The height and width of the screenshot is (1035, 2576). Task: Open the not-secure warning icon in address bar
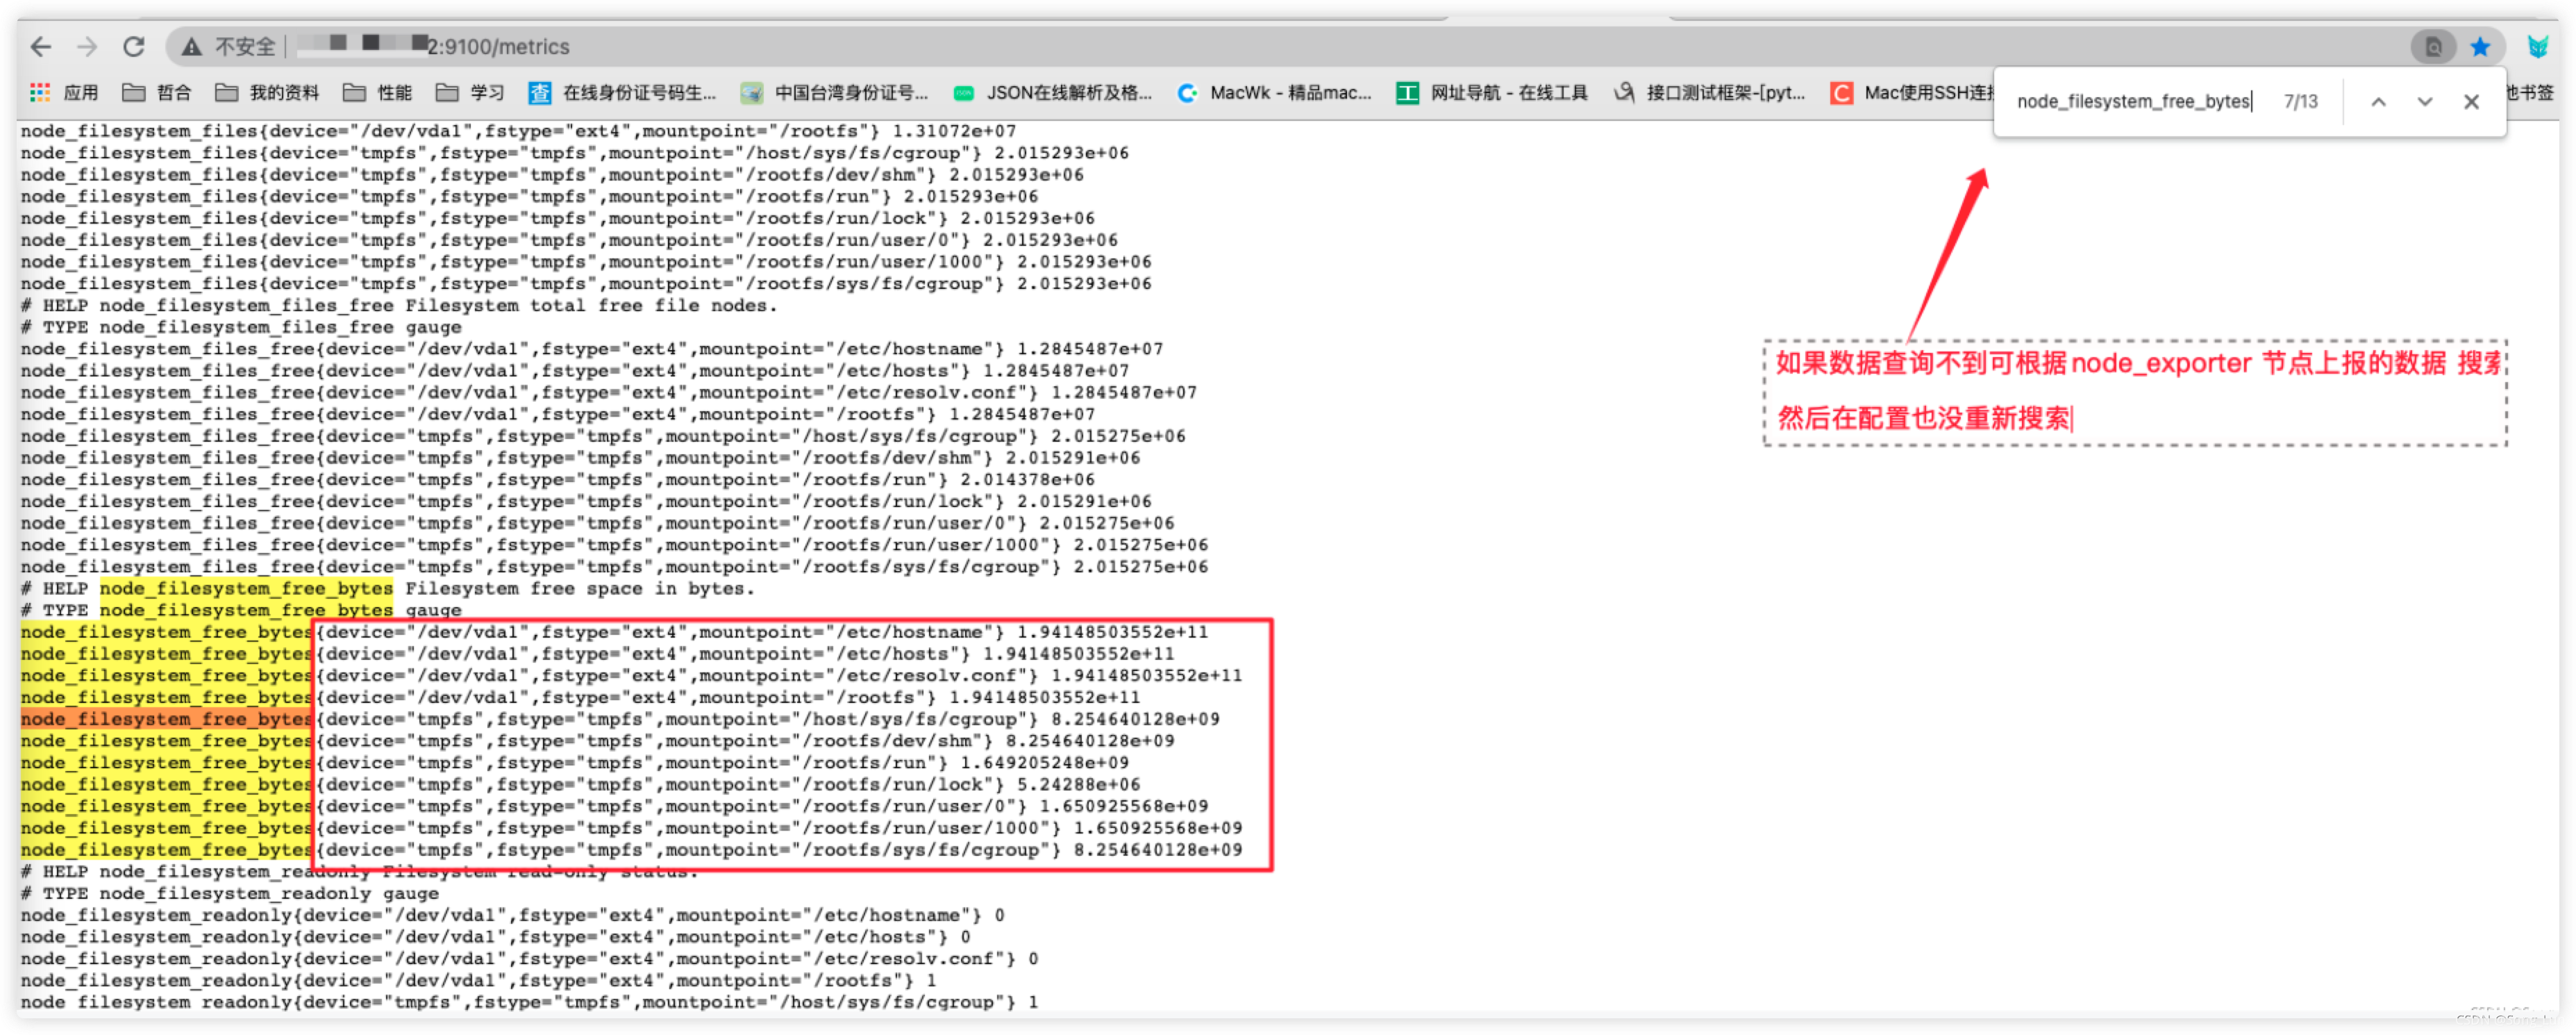[x=192, y=46]
